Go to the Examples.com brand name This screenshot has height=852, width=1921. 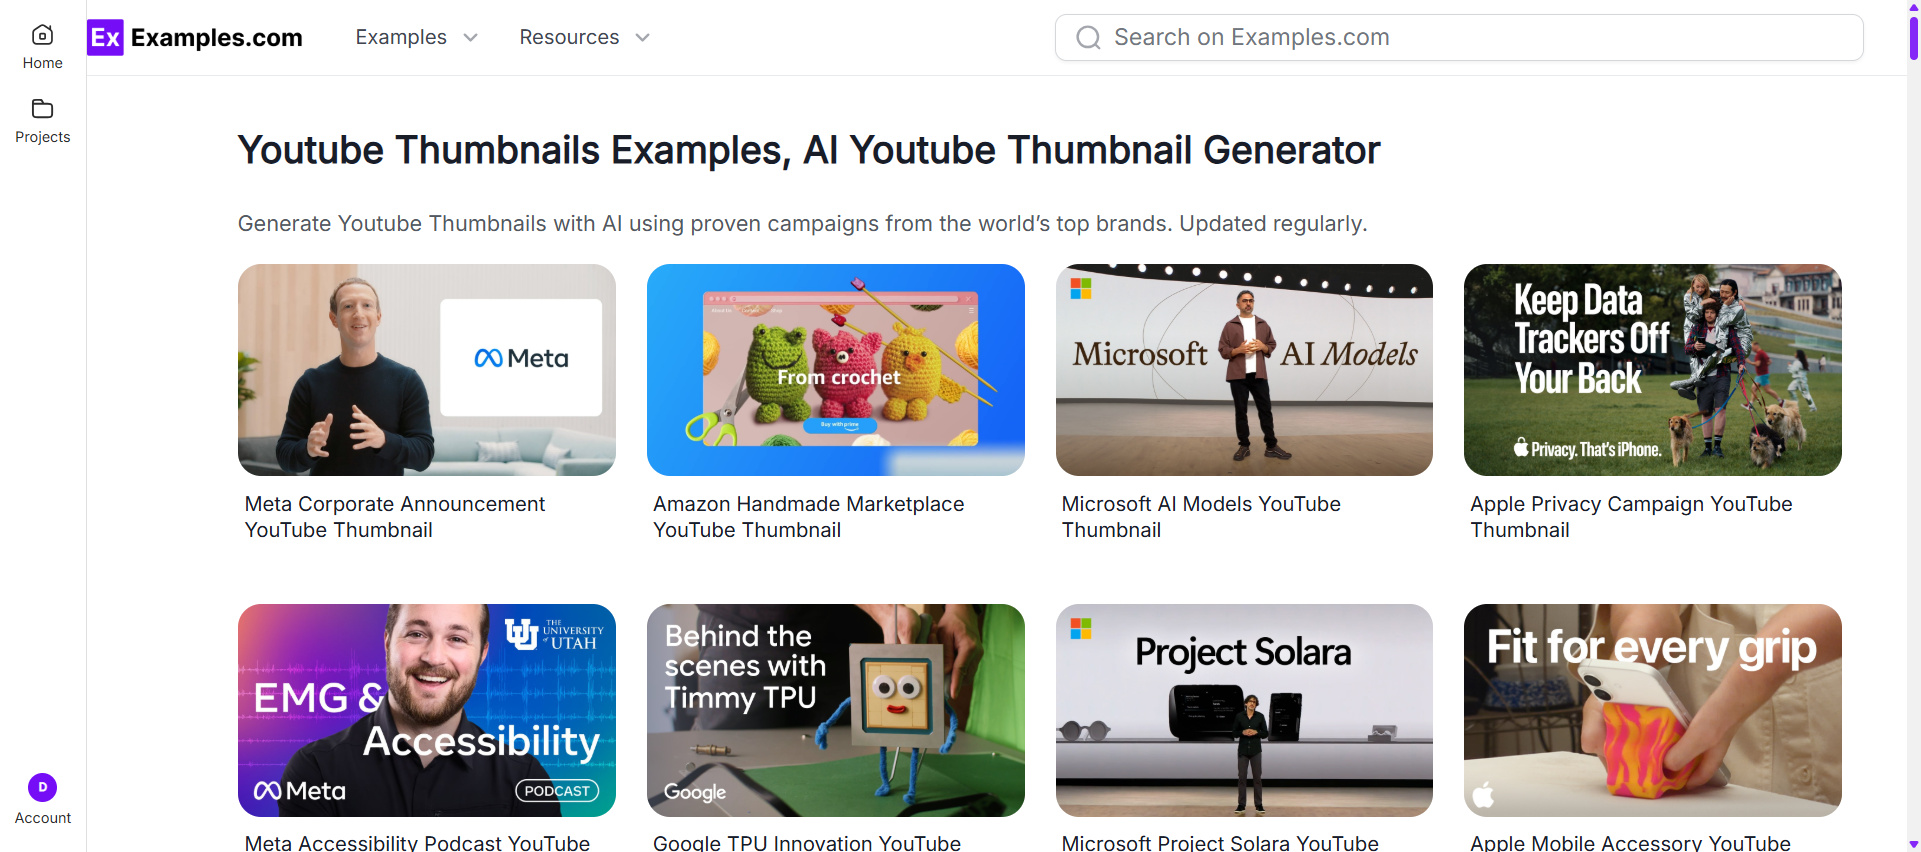[x=217, y=38]
